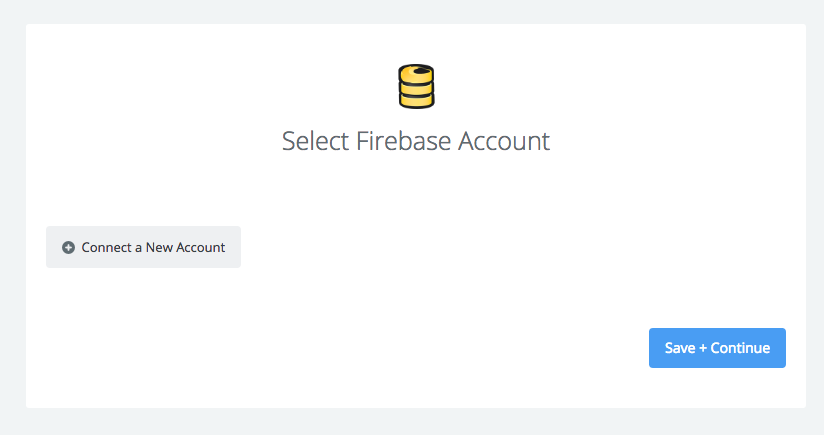
Task: Click the Select Firebase Account heading
Action: tap(416, 141)
